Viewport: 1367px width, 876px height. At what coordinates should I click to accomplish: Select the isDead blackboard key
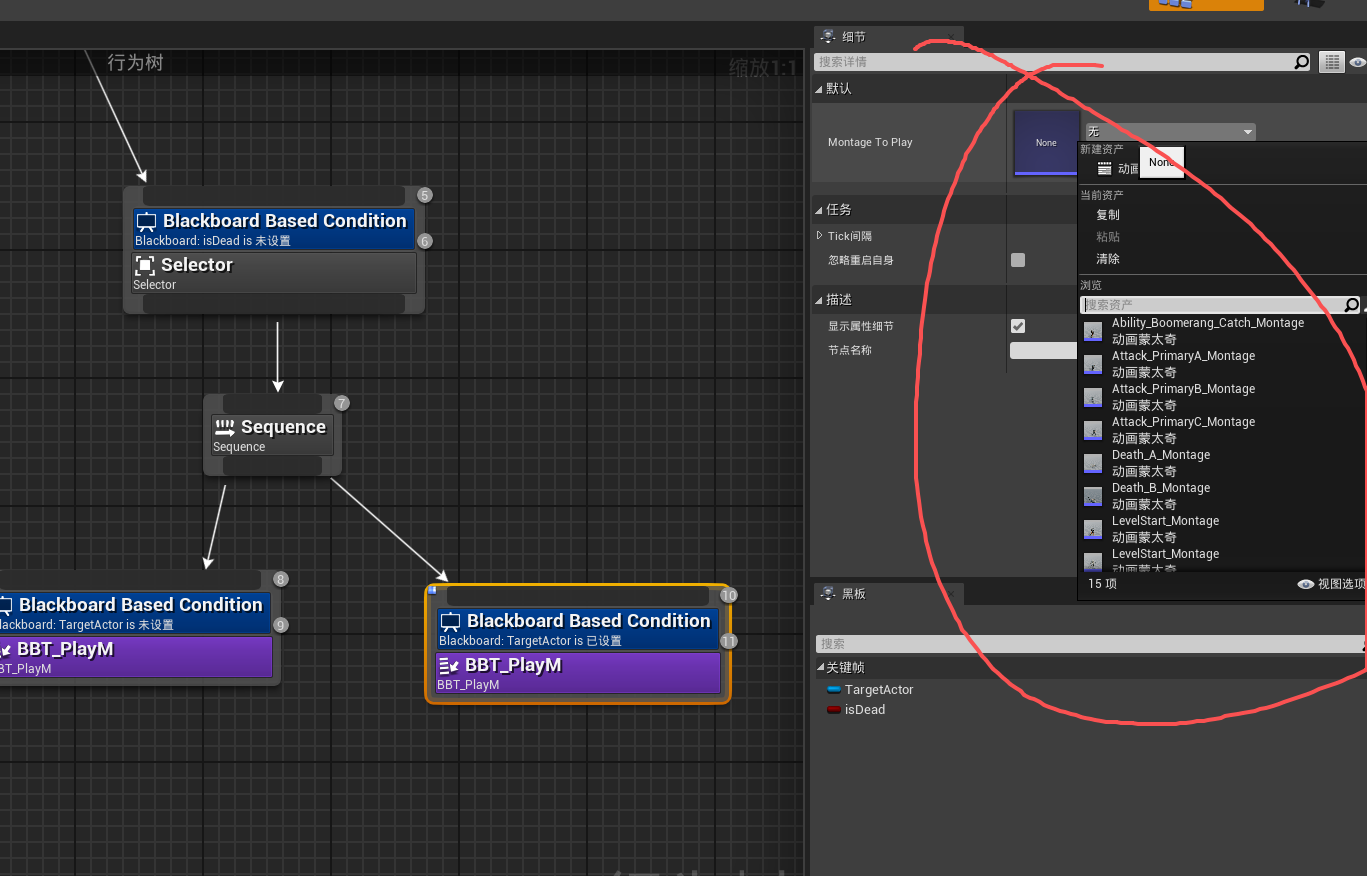865,710
